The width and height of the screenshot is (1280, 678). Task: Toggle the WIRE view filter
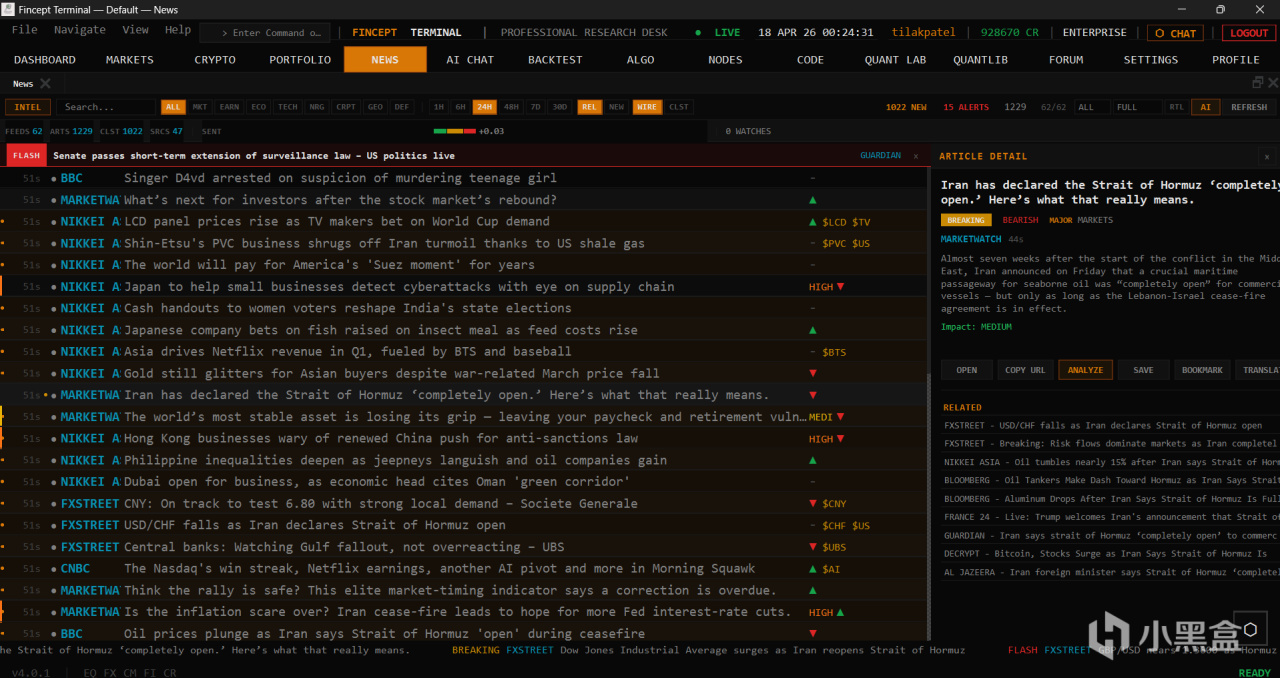647,107
